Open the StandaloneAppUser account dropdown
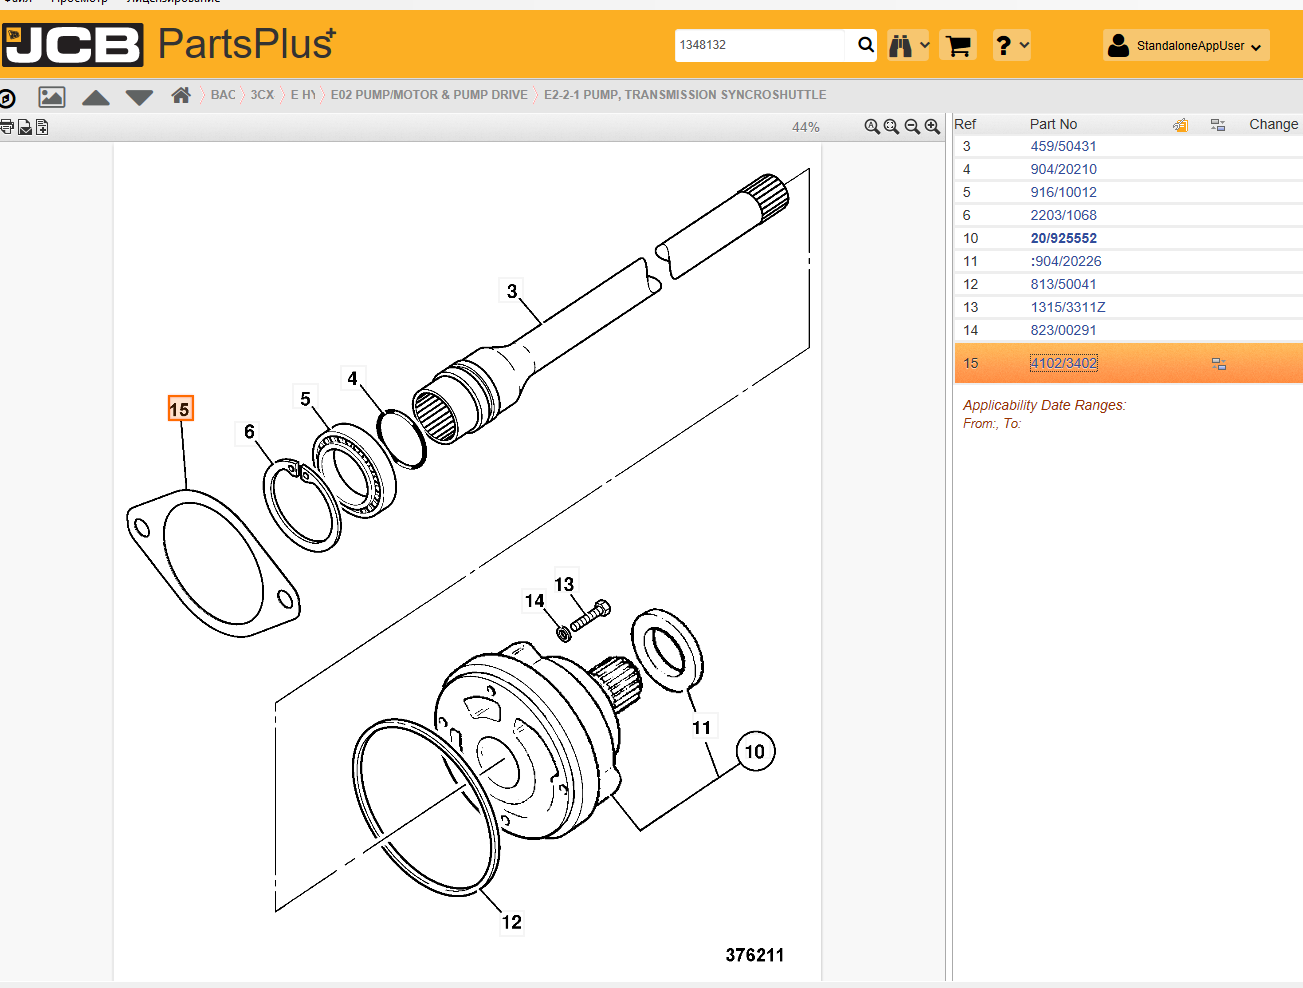This screenshot has width=1303, height=988. tap(1186, 46)
